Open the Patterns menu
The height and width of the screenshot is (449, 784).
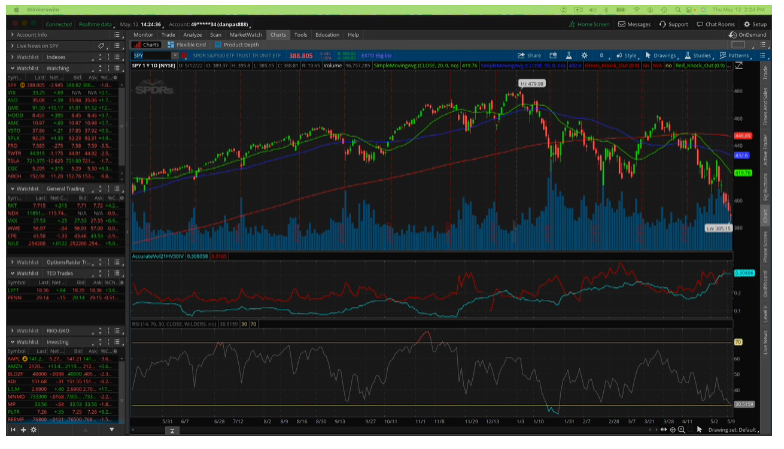point(734,56)
